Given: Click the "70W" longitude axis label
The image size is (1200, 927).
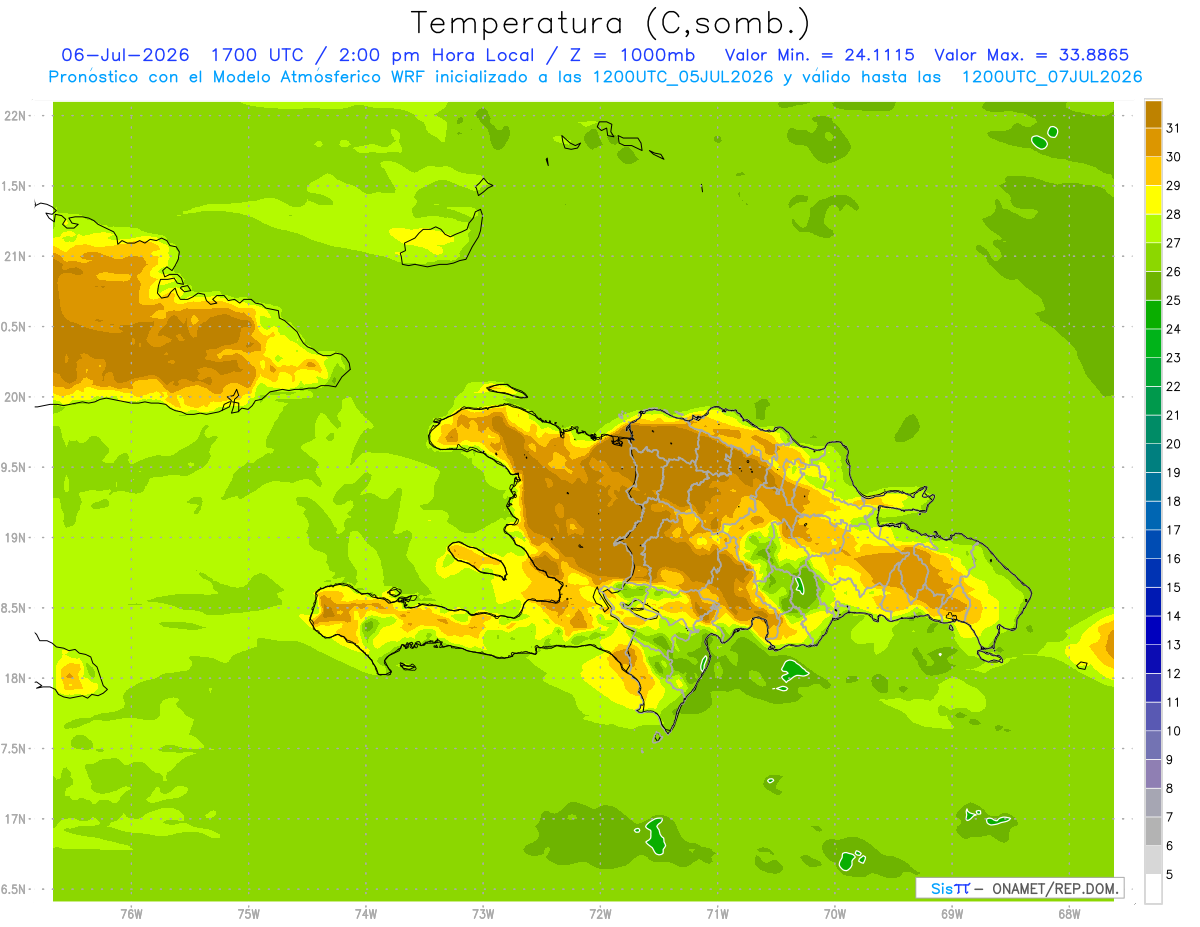Looking at the screenshot, I should (x=835, y=914).
